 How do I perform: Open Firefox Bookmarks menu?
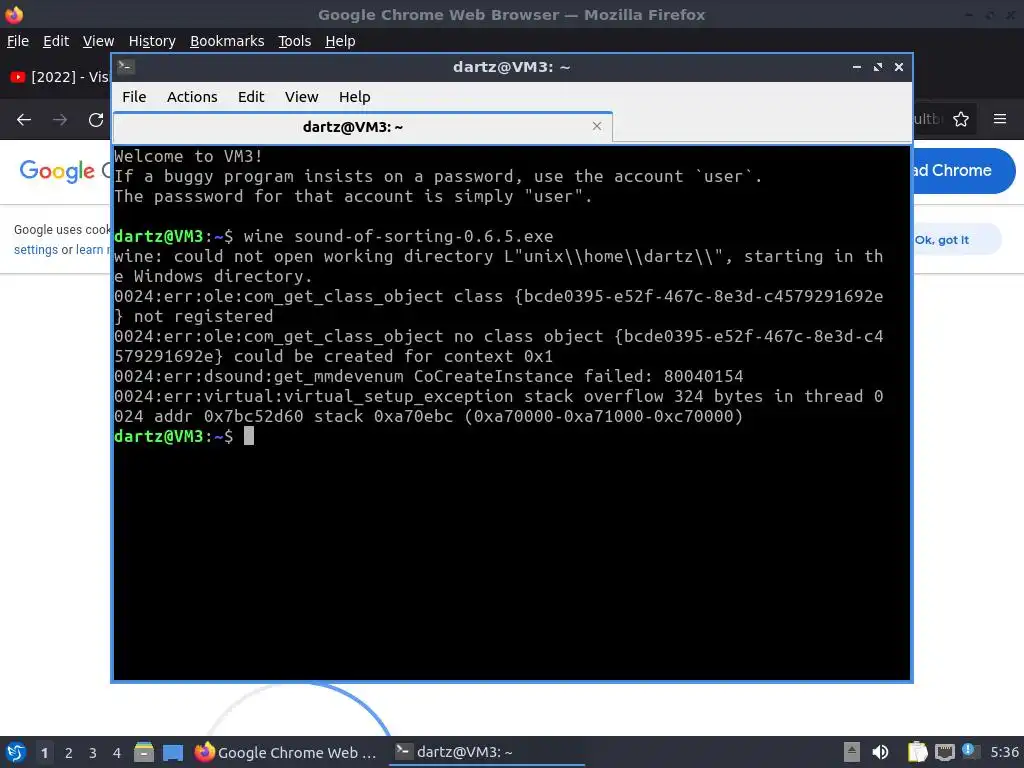click(x=227, y=41)
